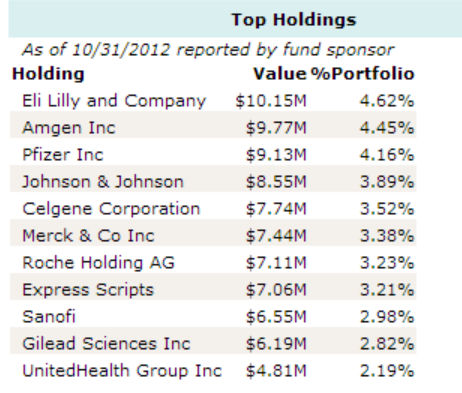Select Pfizer Inc in holdings list
The width and height of the screenshot is (462, 393).
point(63,155)
